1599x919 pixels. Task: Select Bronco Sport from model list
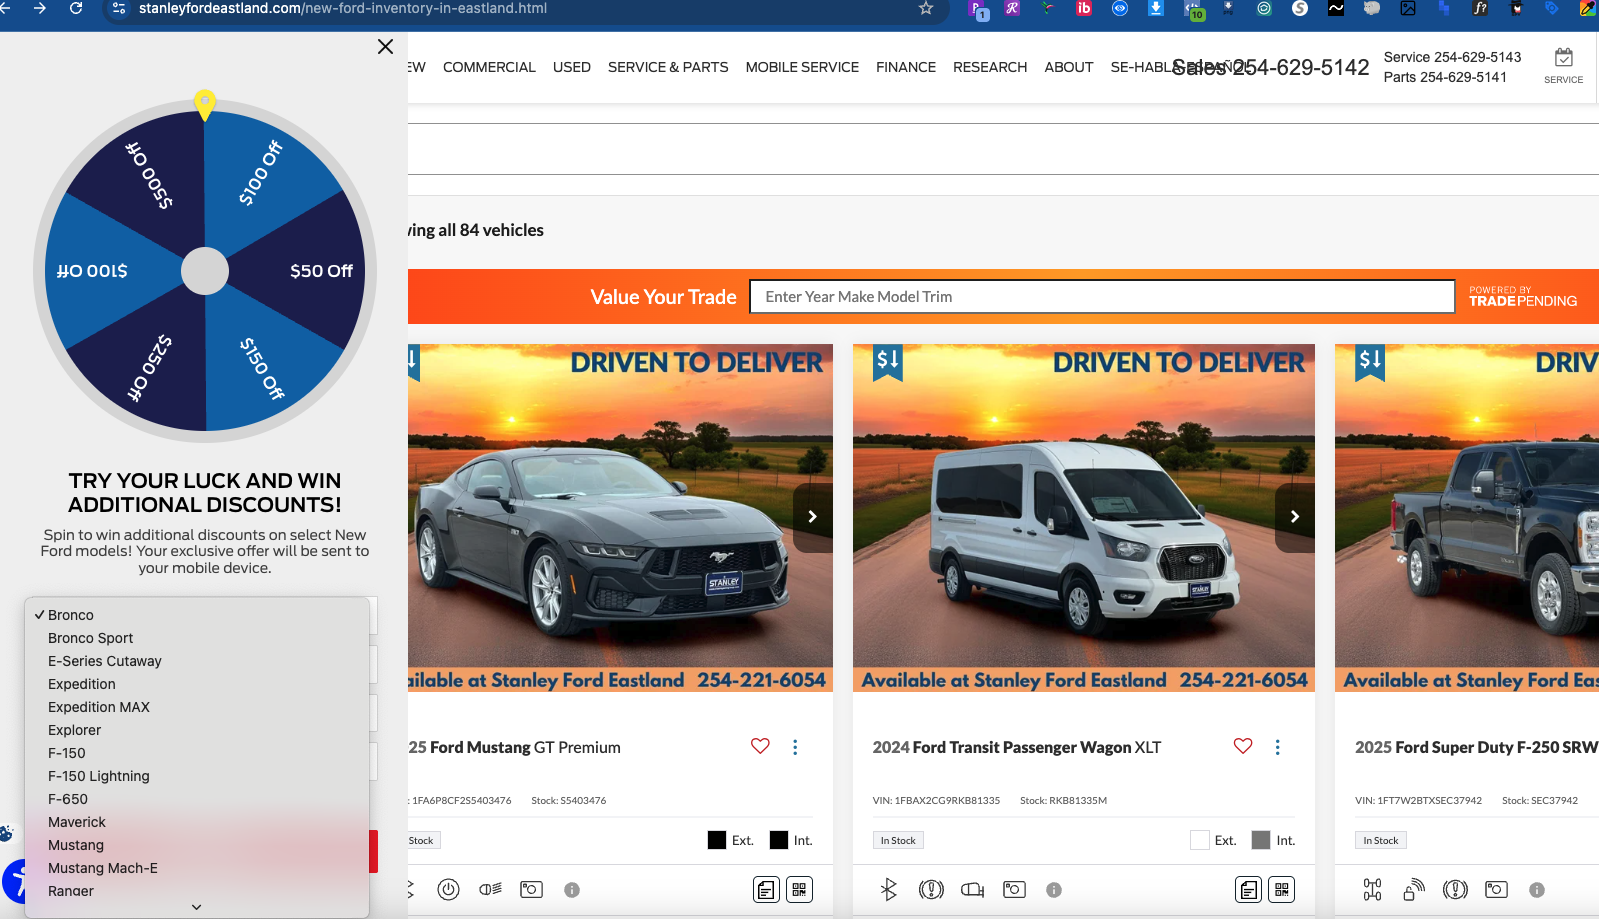[197, 638]
